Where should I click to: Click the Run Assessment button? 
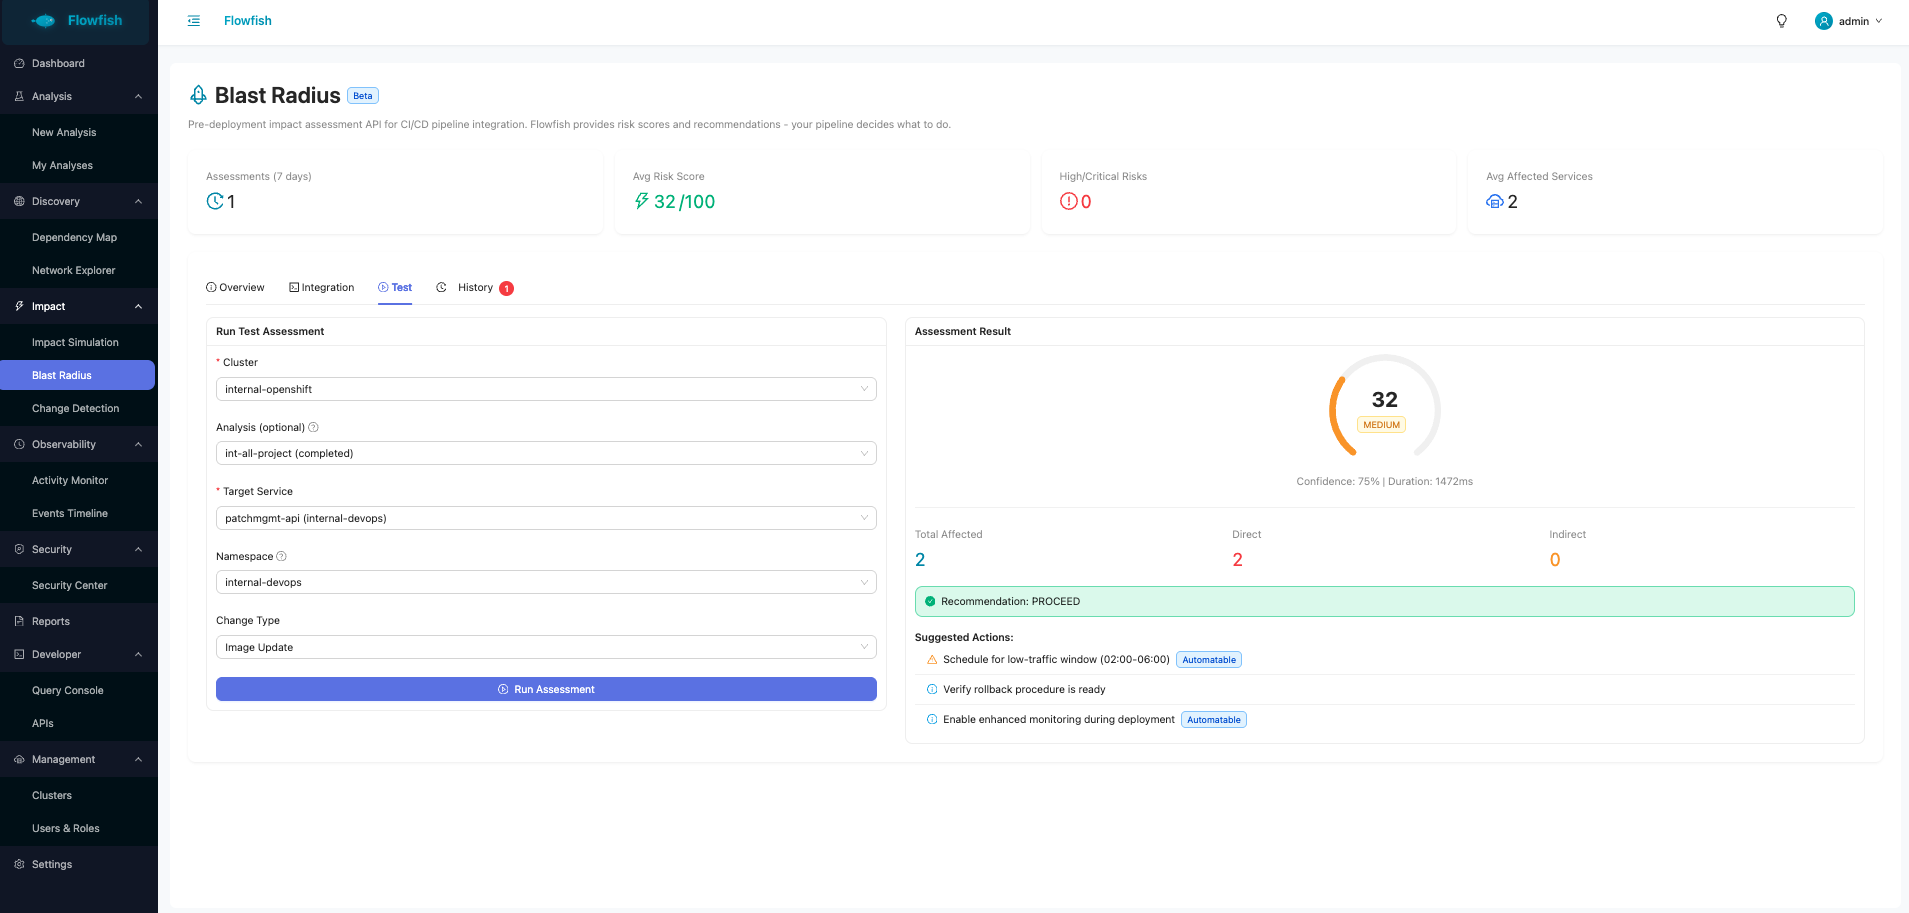(545, 689)
